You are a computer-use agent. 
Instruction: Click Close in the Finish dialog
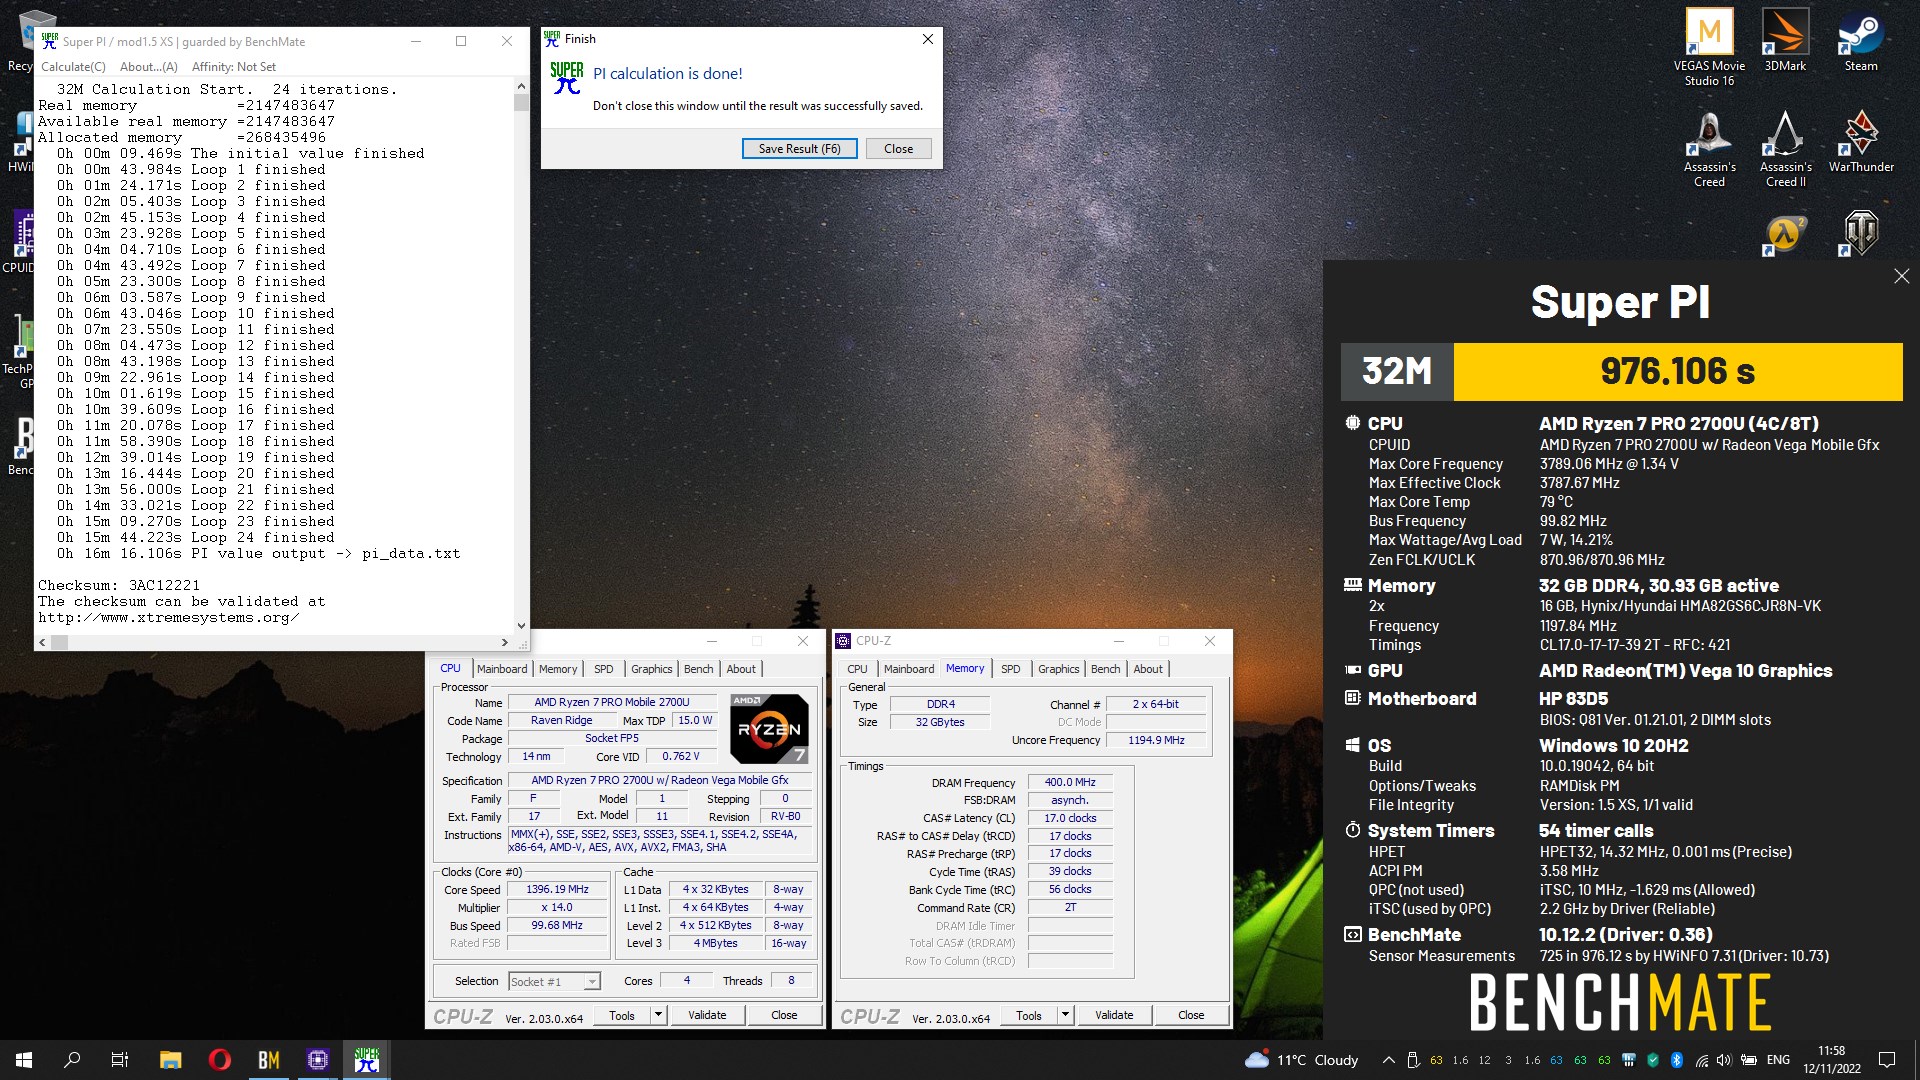coord(898,149)
